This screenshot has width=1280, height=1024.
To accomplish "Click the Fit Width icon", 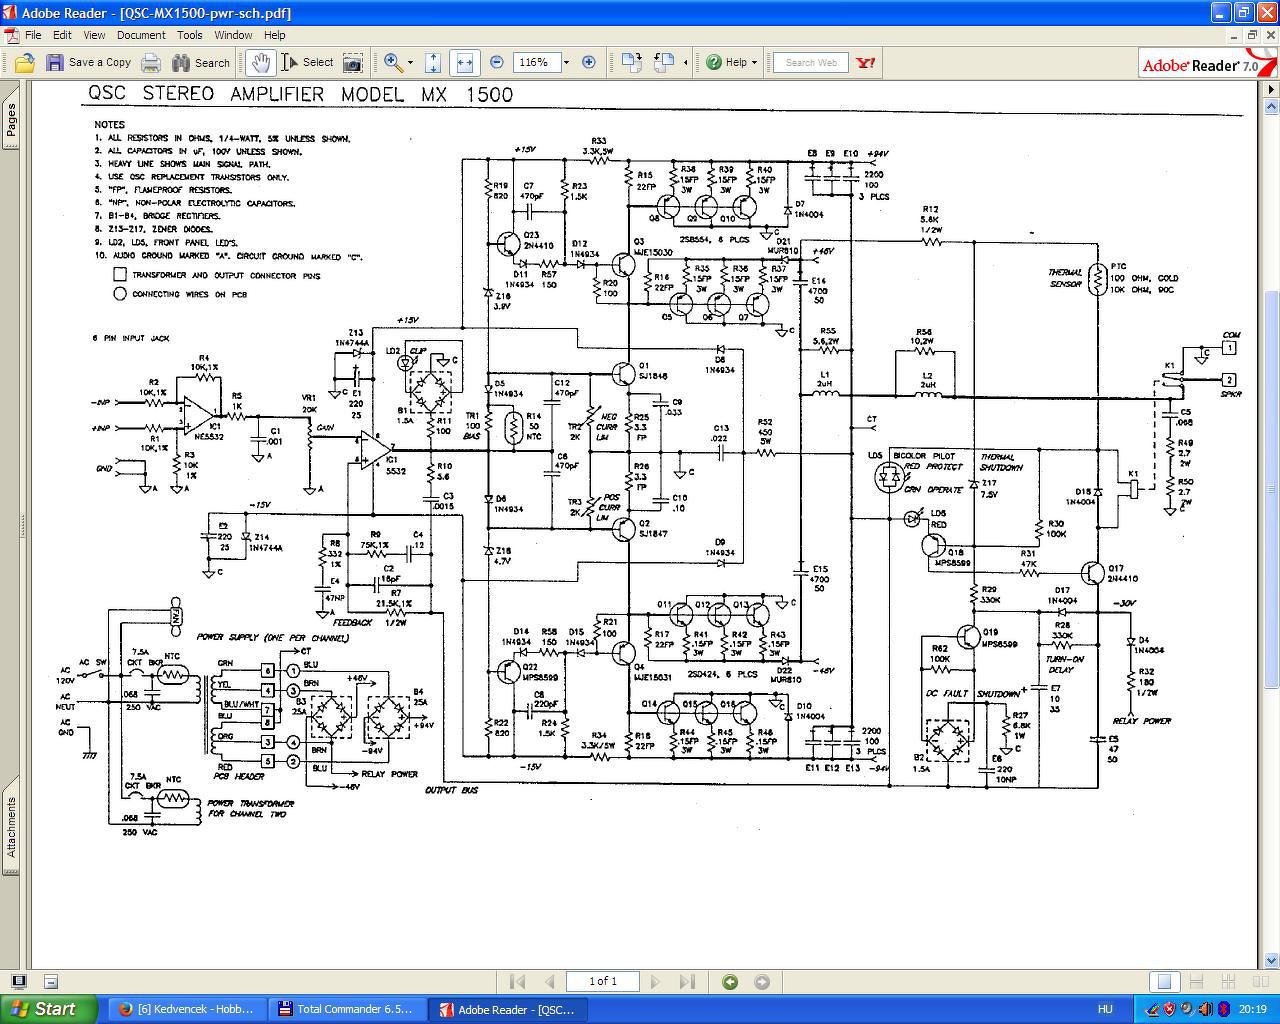I will pyautogui.click(x=464, y=62).
